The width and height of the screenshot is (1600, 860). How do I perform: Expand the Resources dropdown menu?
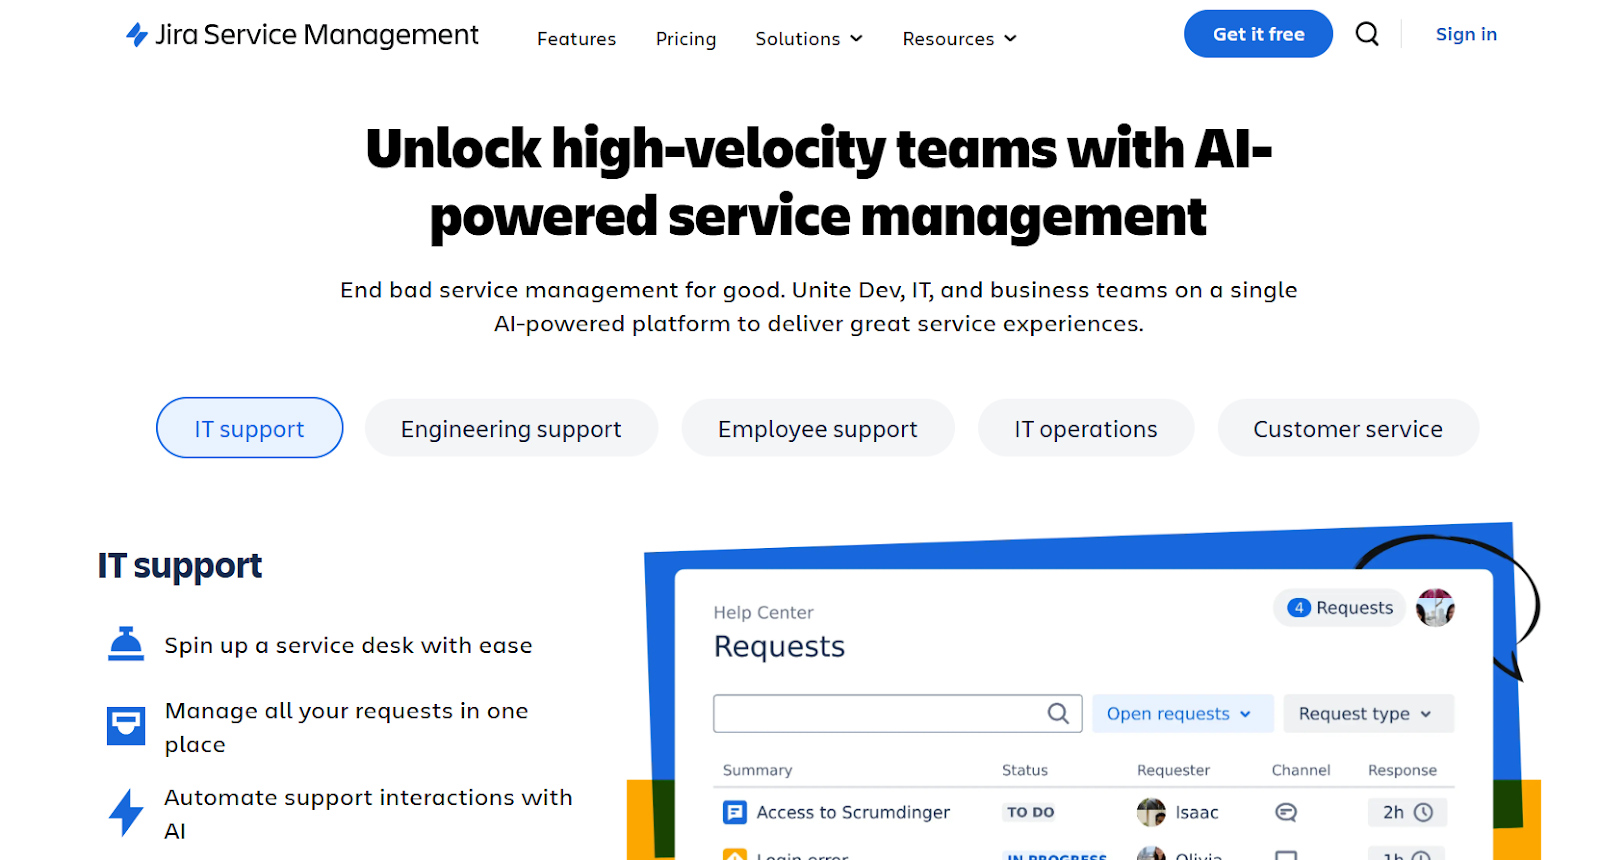click(960, 39)
